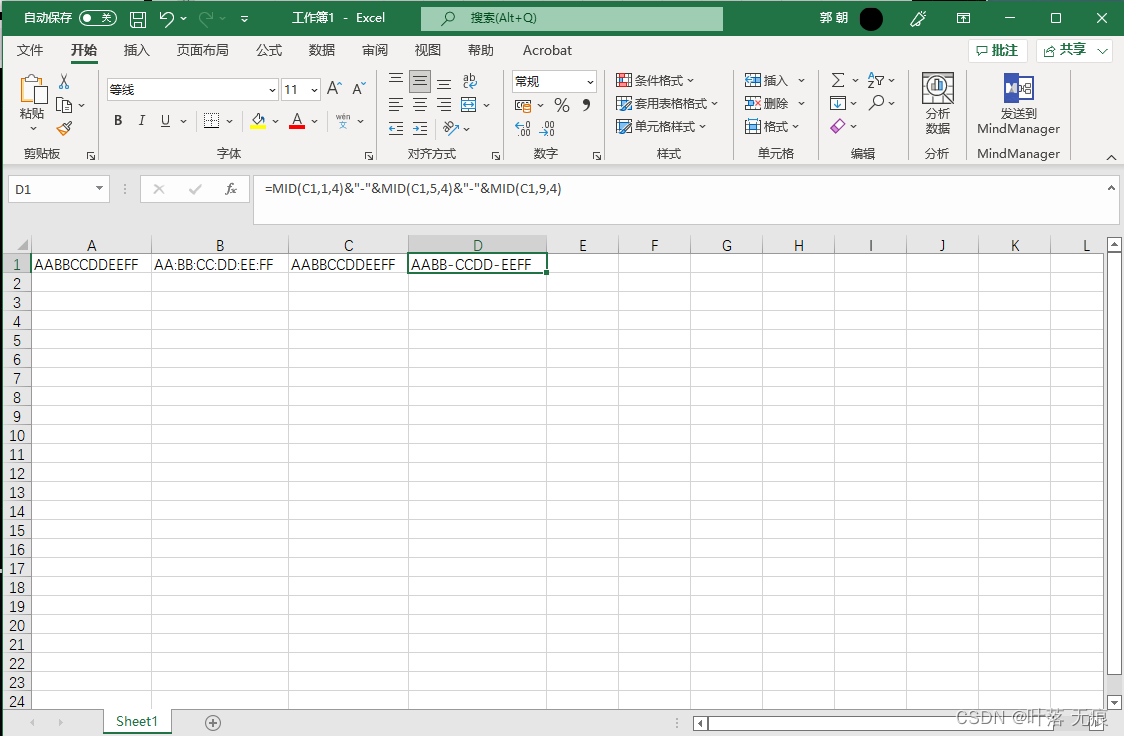The width and height of the screenshot is (1124, 736).
Task: Click the Paste clipboard icon
Action: [33, 90]
